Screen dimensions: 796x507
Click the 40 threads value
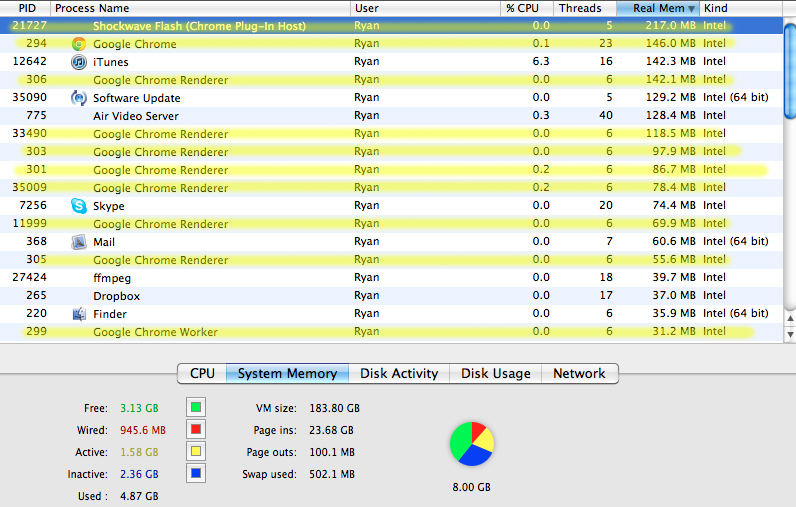coord(606,115)
